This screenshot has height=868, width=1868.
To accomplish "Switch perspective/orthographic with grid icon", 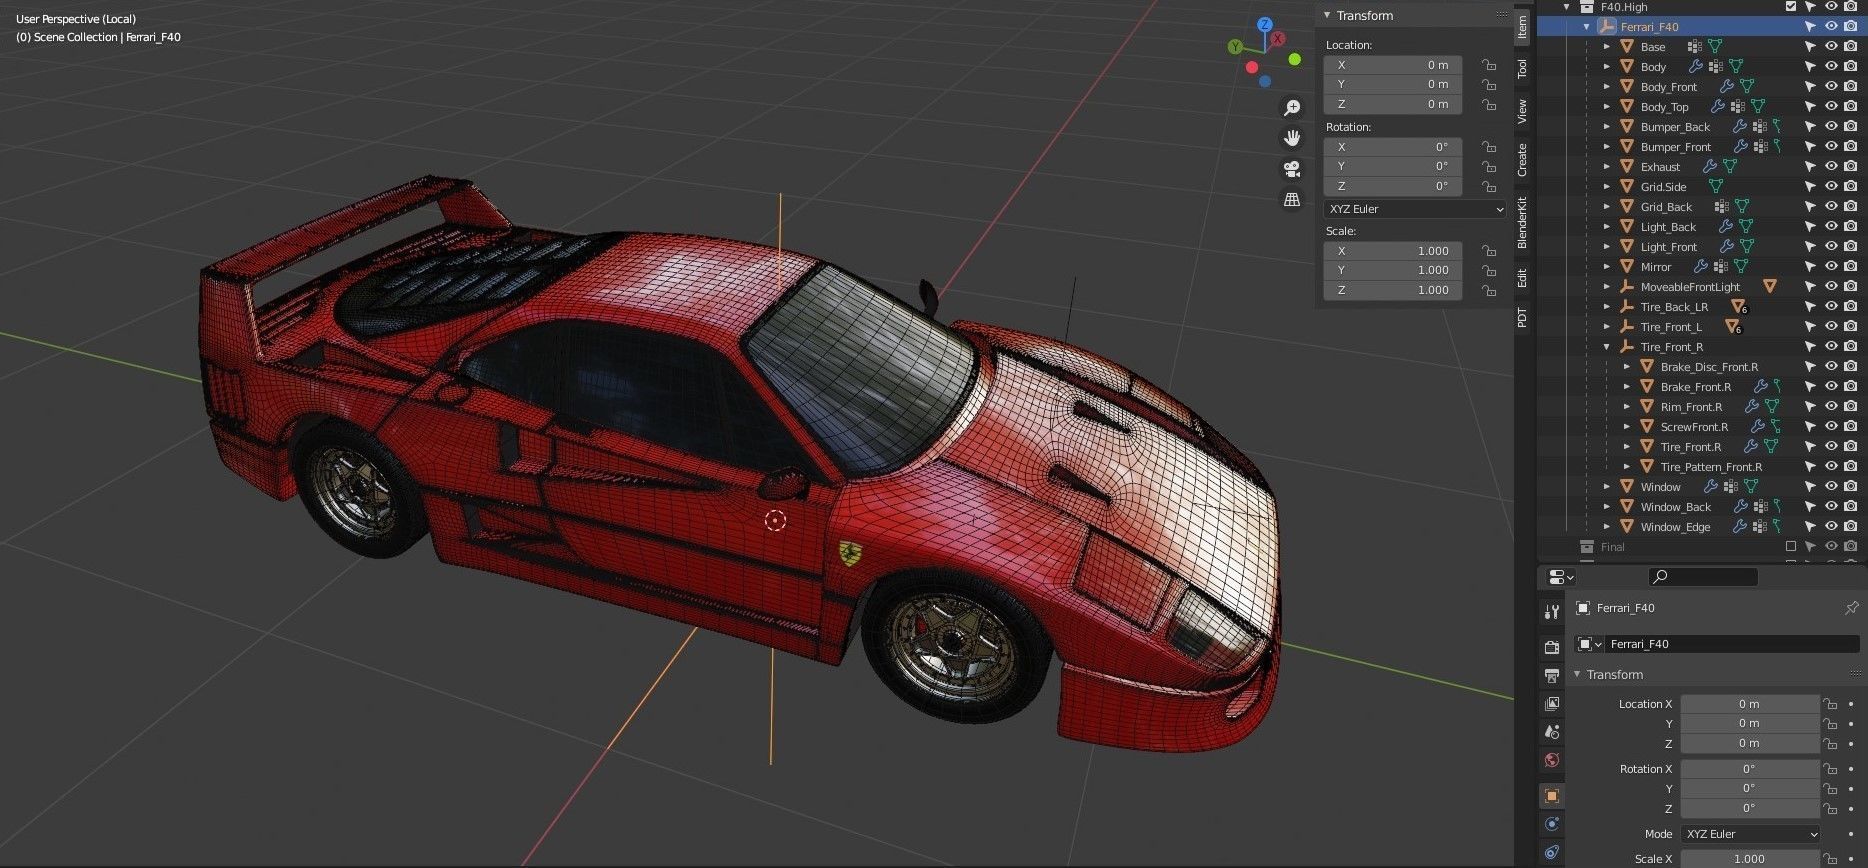I will pyautogui.click(x=1292, y=199).
